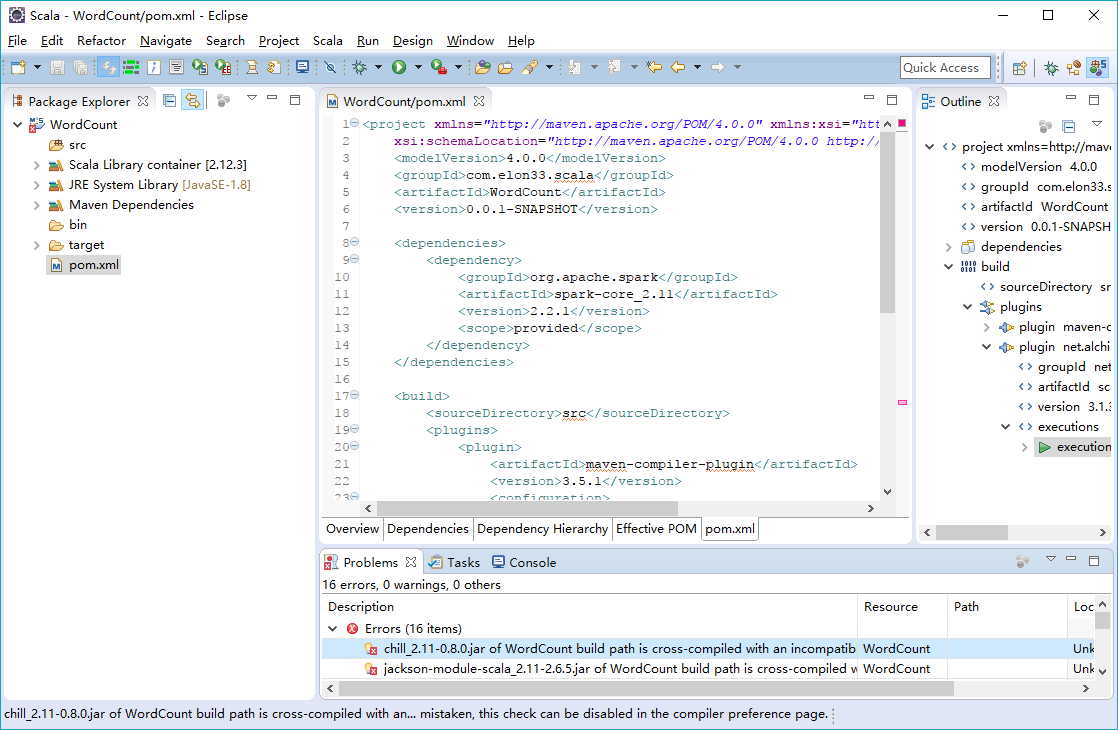Image resolution: width=1118 pixels, height=730 pixels.
Task: Collapse the WordCount project node
Action: pos(17,124)
